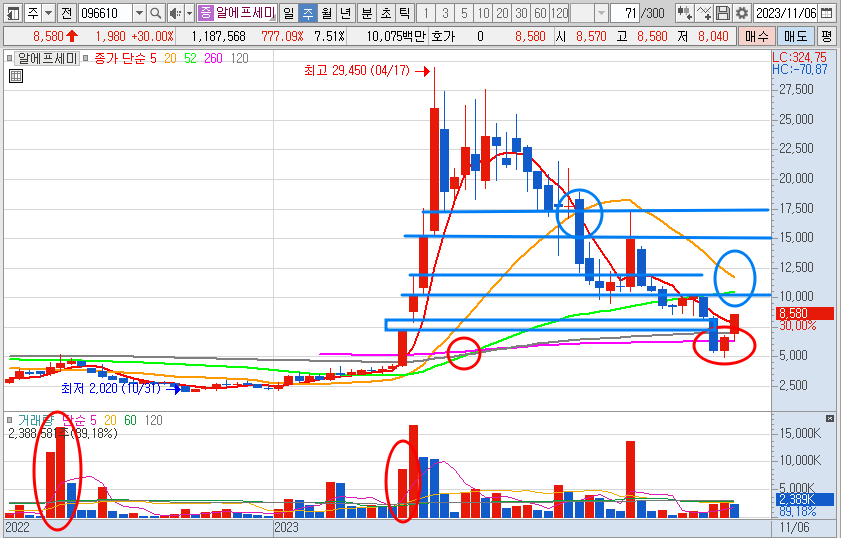Click the 평 button
The width and height of the screenshot is (841, 538).
[x=826, y=36]
